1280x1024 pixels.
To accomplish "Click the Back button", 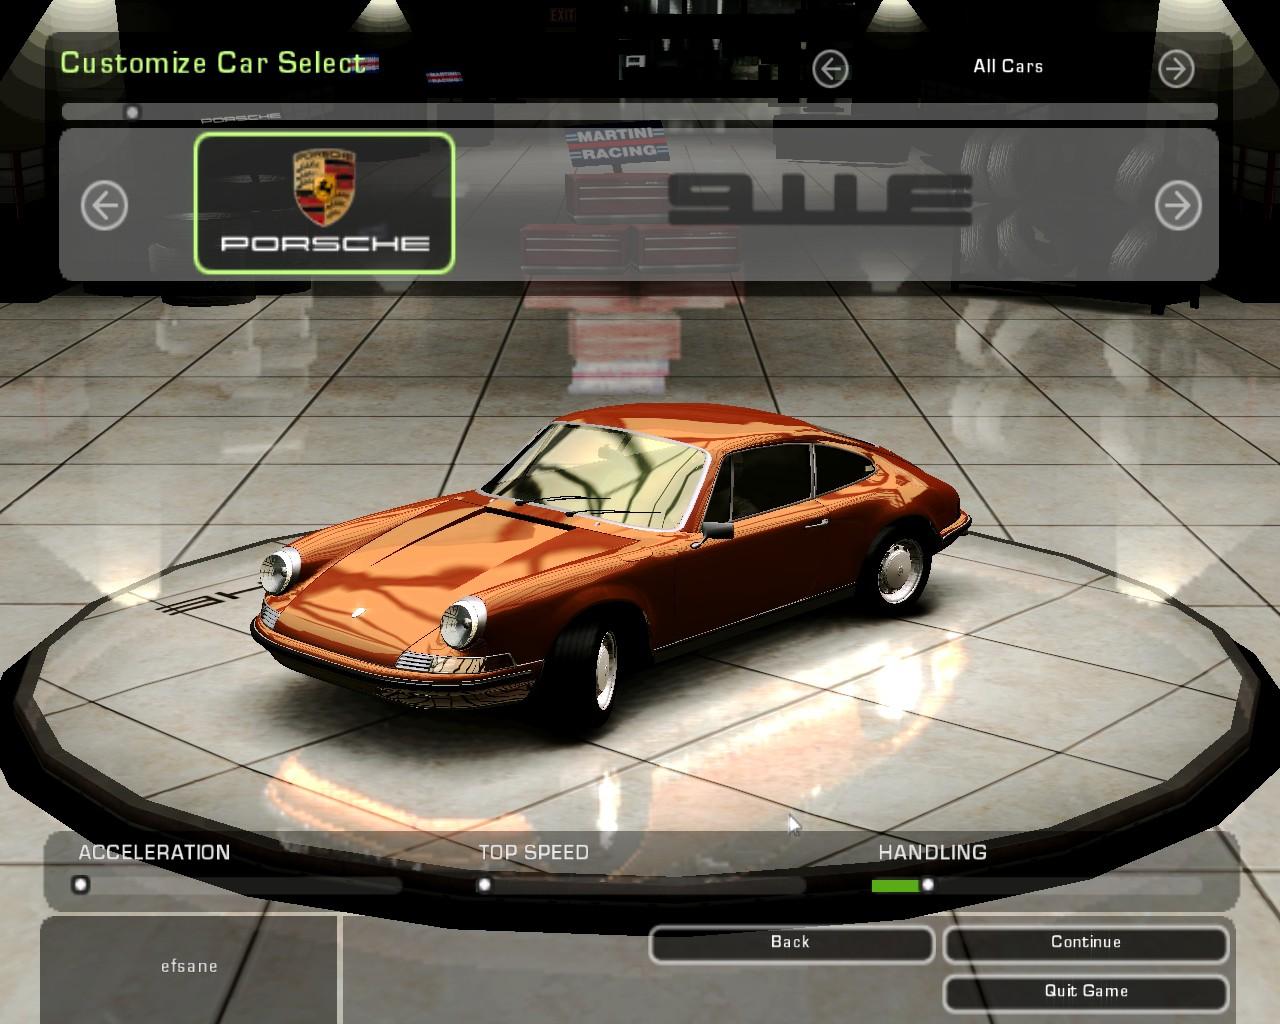I will [x=791, y=943].
